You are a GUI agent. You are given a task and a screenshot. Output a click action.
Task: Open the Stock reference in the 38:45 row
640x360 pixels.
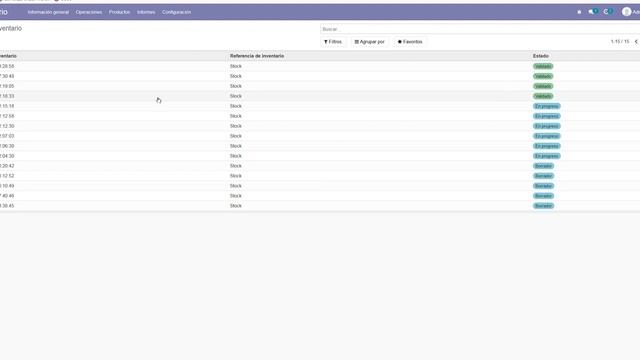pos(236,206)
